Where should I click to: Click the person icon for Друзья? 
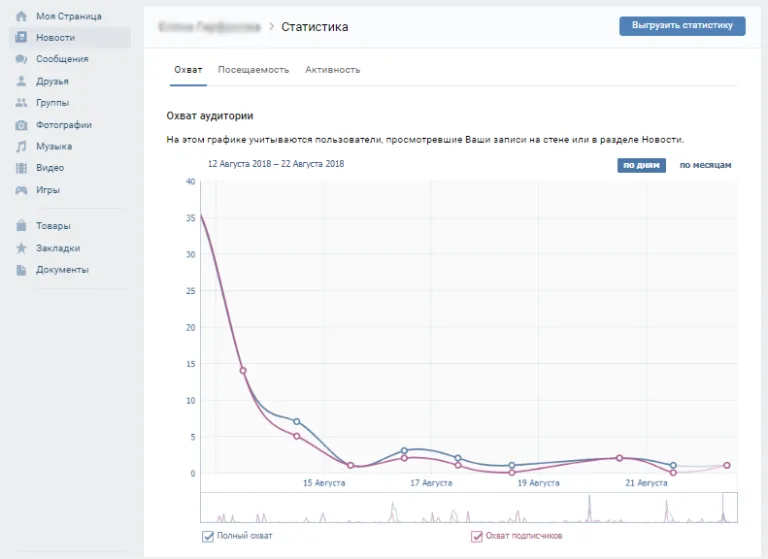pyautogui.click(x=21, y=81)
